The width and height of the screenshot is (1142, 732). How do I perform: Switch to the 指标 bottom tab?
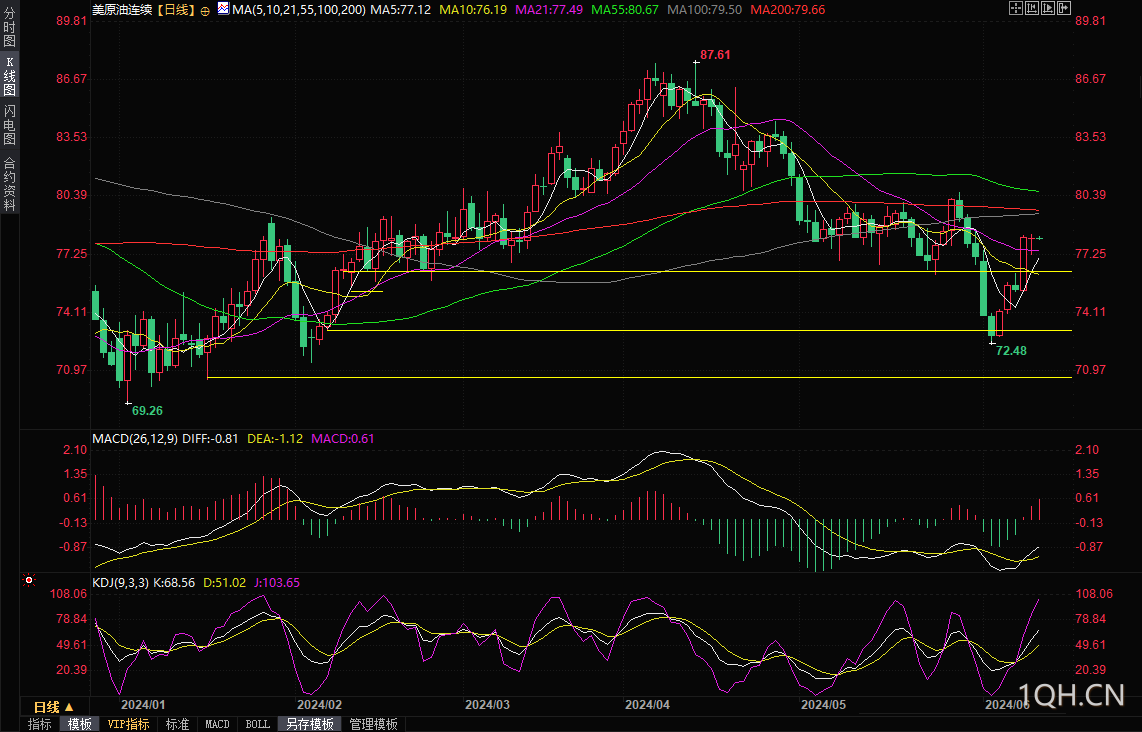click(39, 724)
